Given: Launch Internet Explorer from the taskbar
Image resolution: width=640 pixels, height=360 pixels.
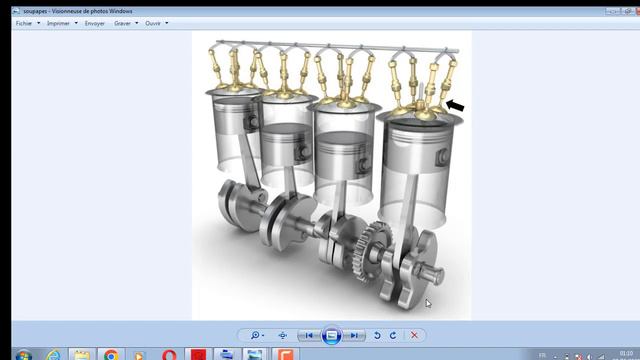Looking at the screenshot, I should (x=53, y=355).
